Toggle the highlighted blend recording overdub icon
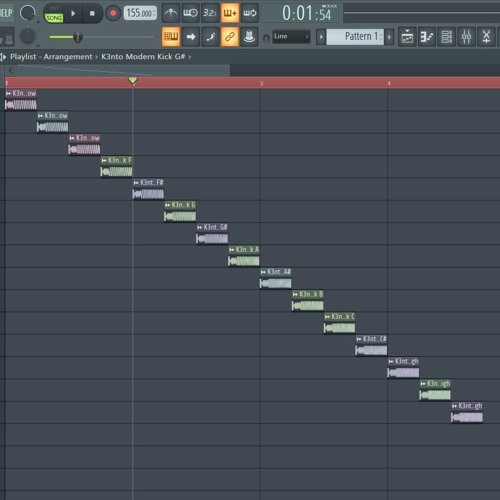The image size is (500, 500). [230, 13]
